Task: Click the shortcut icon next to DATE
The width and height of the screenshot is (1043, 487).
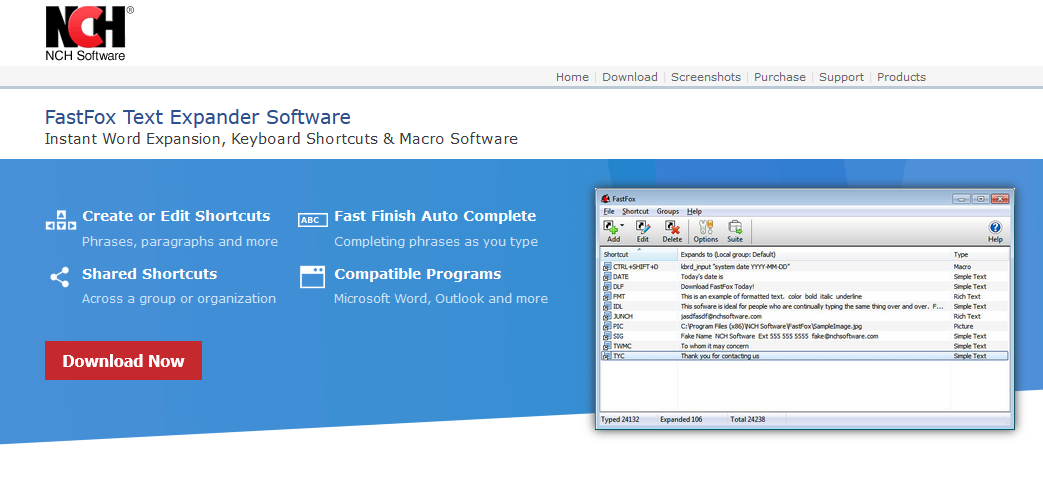Action: [x=607, y=276]
